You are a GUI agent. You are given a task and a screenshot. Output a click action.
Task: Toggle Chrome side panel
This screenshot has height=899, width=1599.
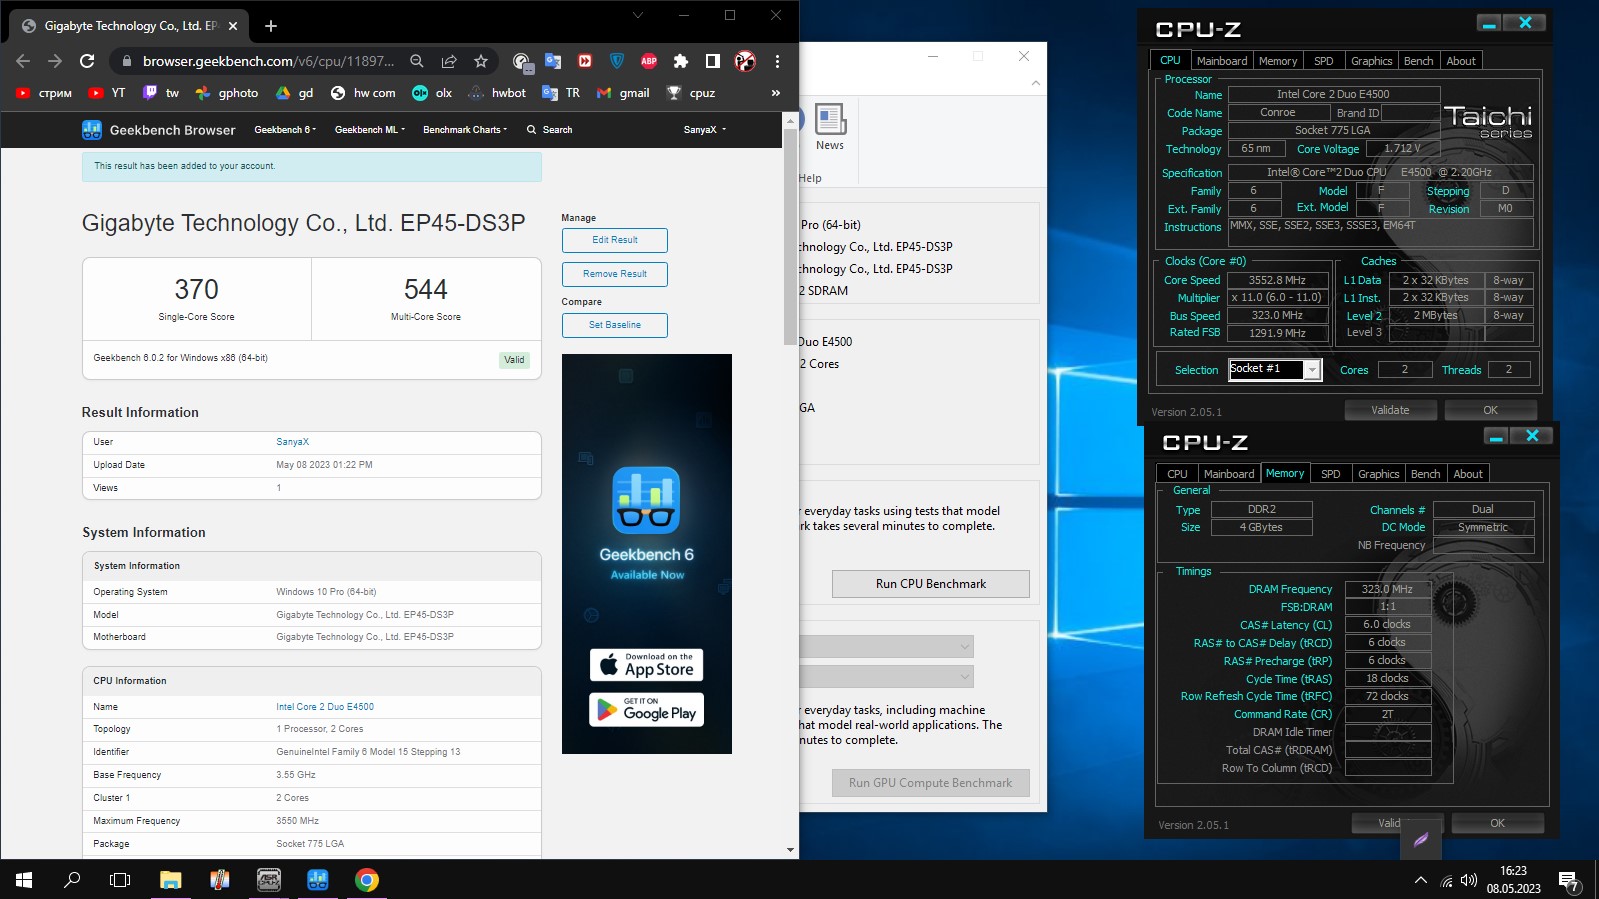(713, 61)
